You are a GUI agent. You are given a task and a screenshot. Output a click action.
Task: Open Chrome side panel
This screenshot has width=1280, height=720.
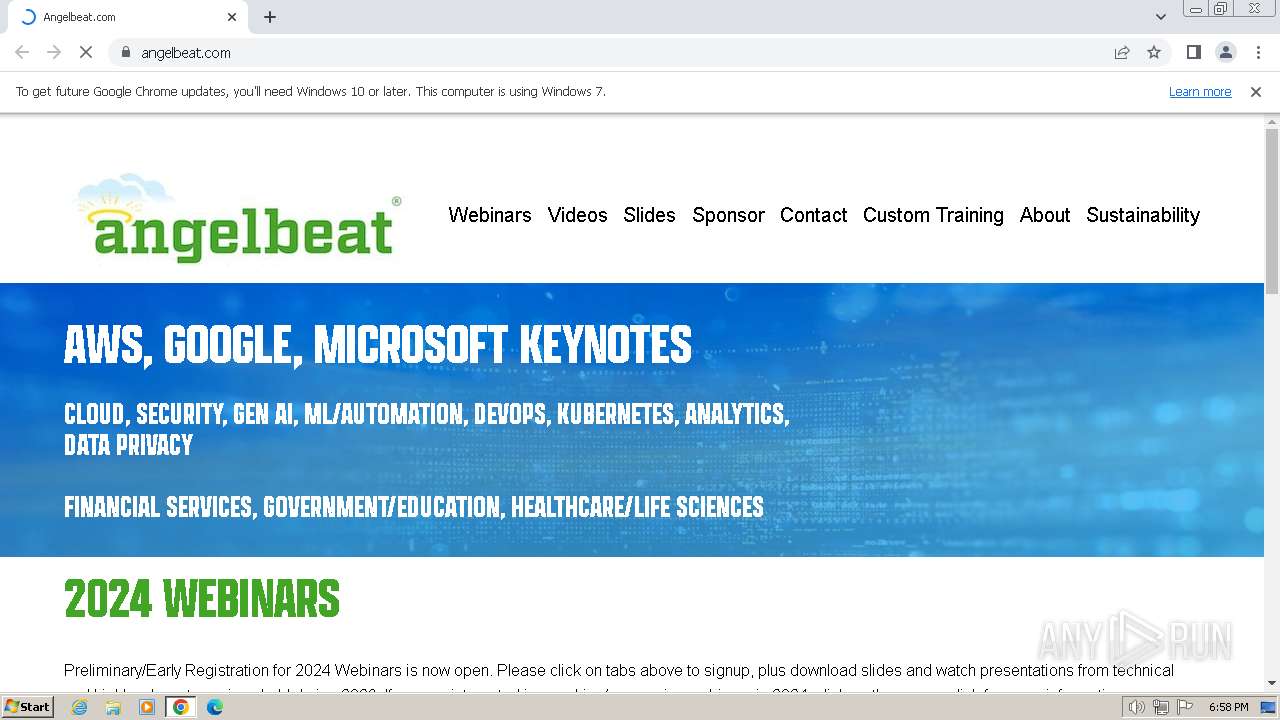1193,52
